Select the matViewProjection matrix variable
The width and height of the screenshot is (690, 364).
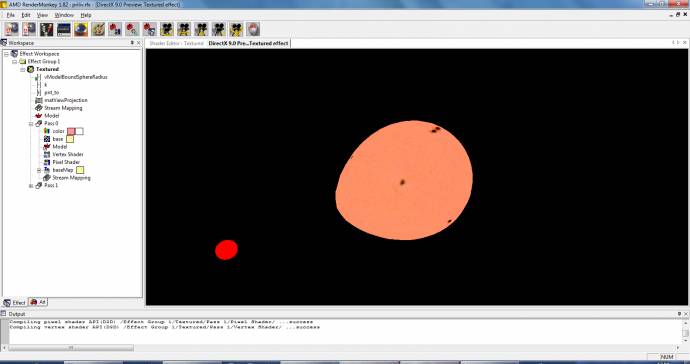(66, 100)
